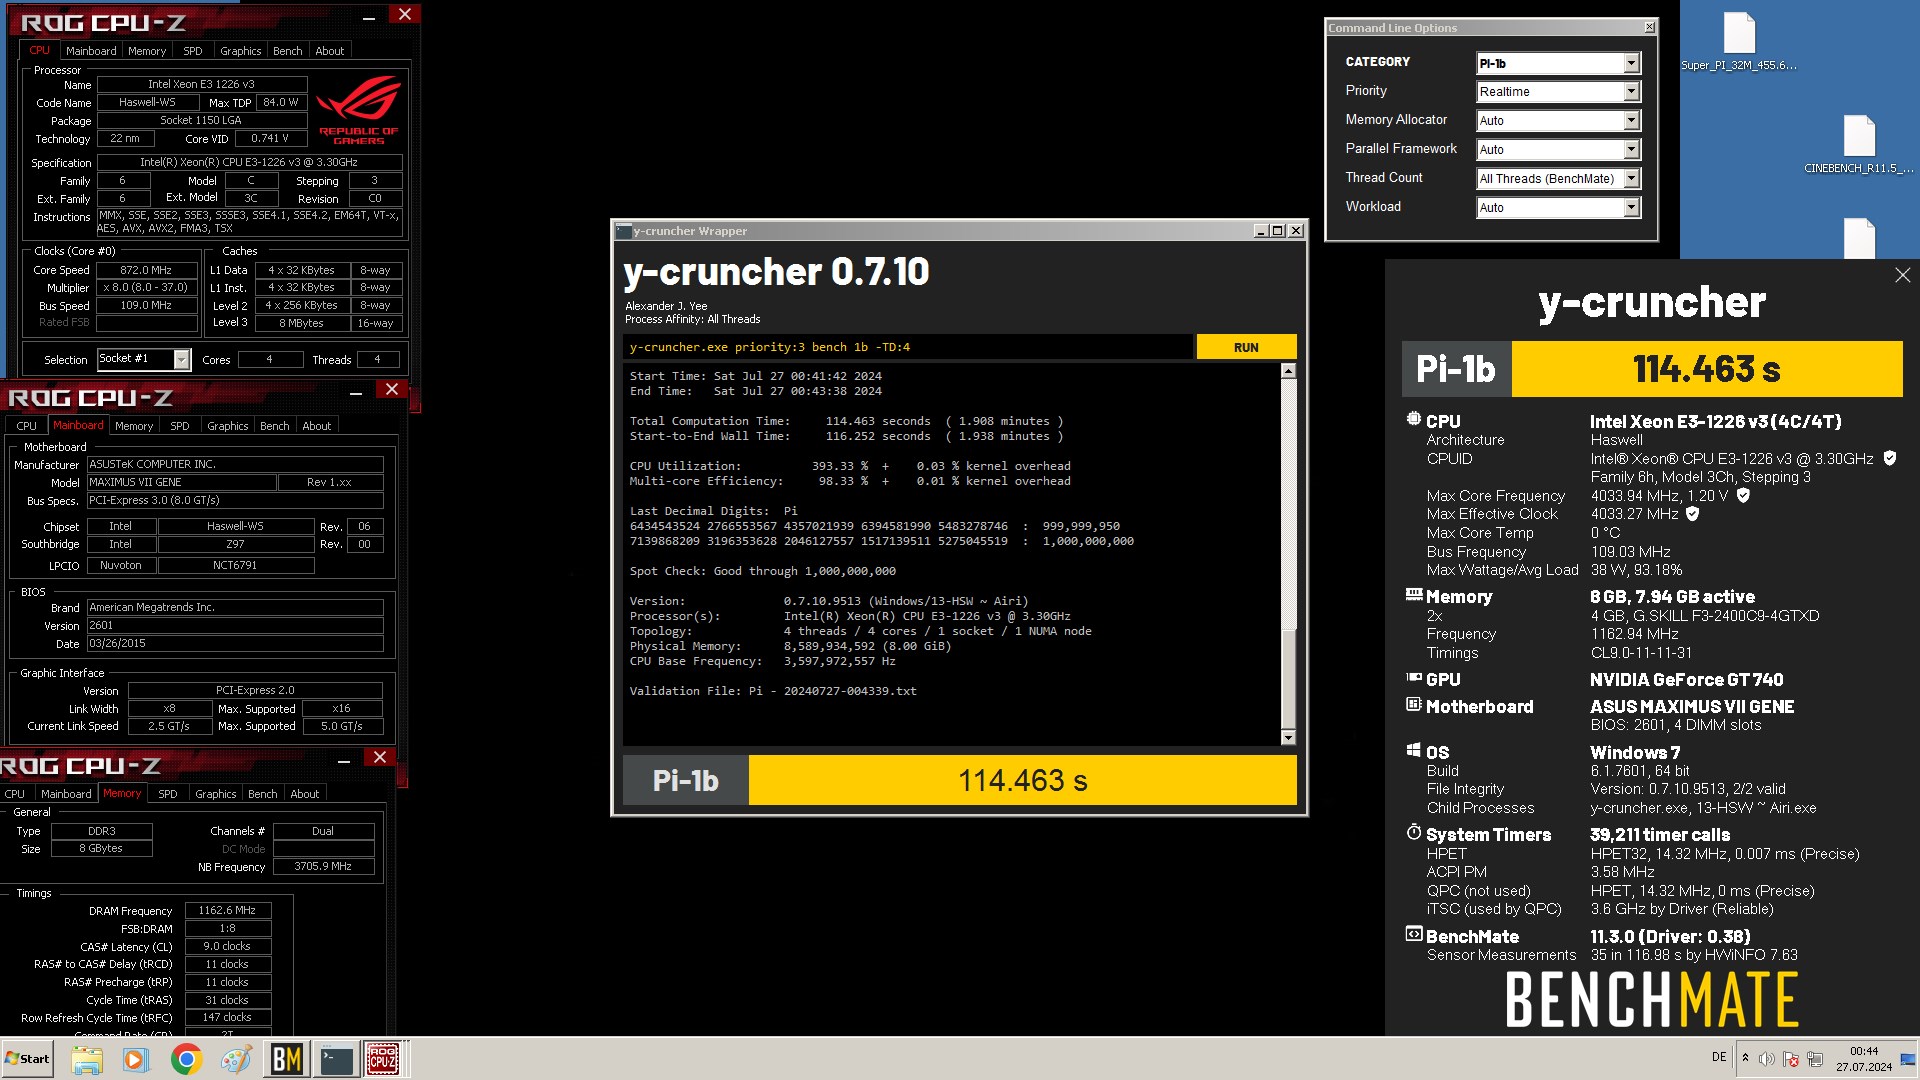Viewport: 1920px width, 1080px height.
Task: Select the CINEBENCH_R11.5 desktop file
Action: click(1859, 145)
